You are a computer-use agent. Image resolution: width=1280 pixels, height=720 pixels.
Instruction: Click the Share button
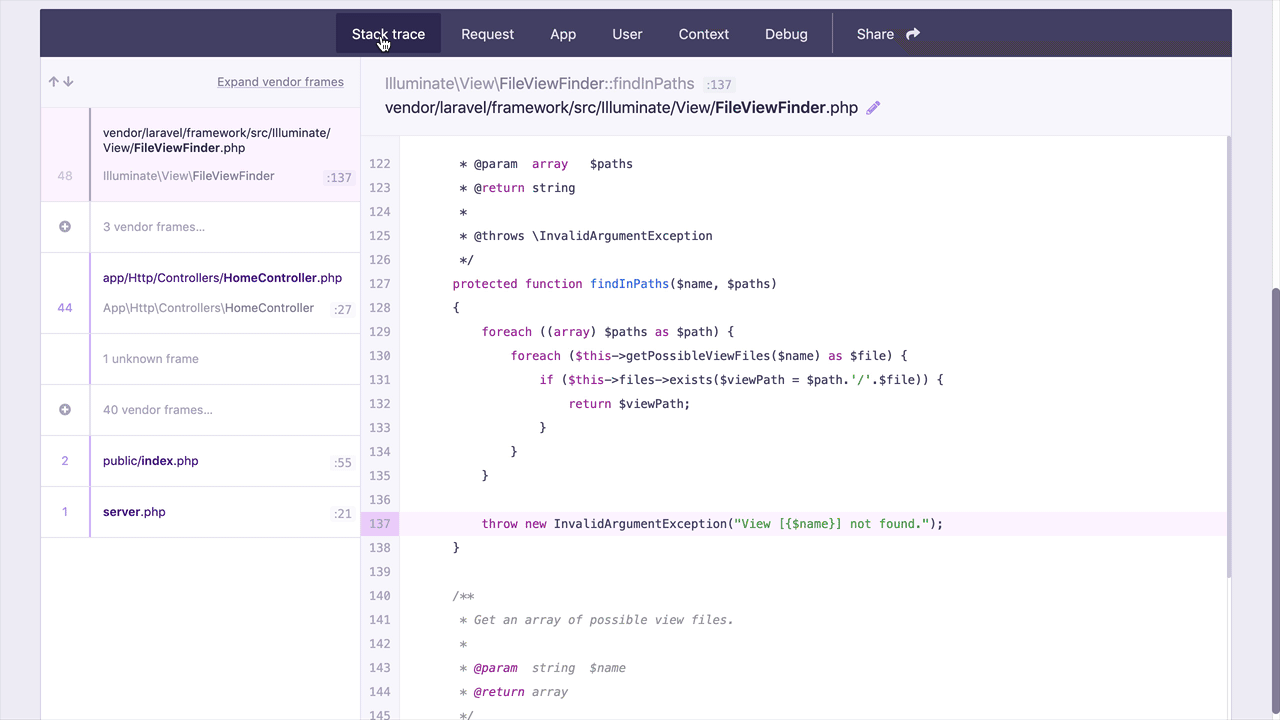(x=874, y=33)
